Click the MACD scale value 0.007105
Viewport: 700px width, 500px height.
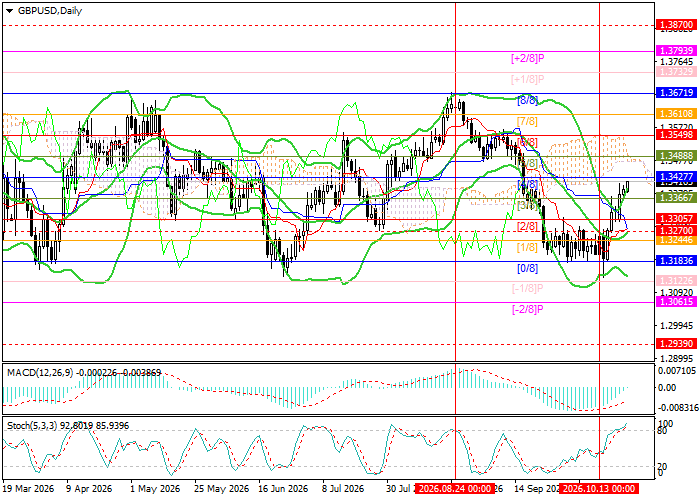click(677, 371)
